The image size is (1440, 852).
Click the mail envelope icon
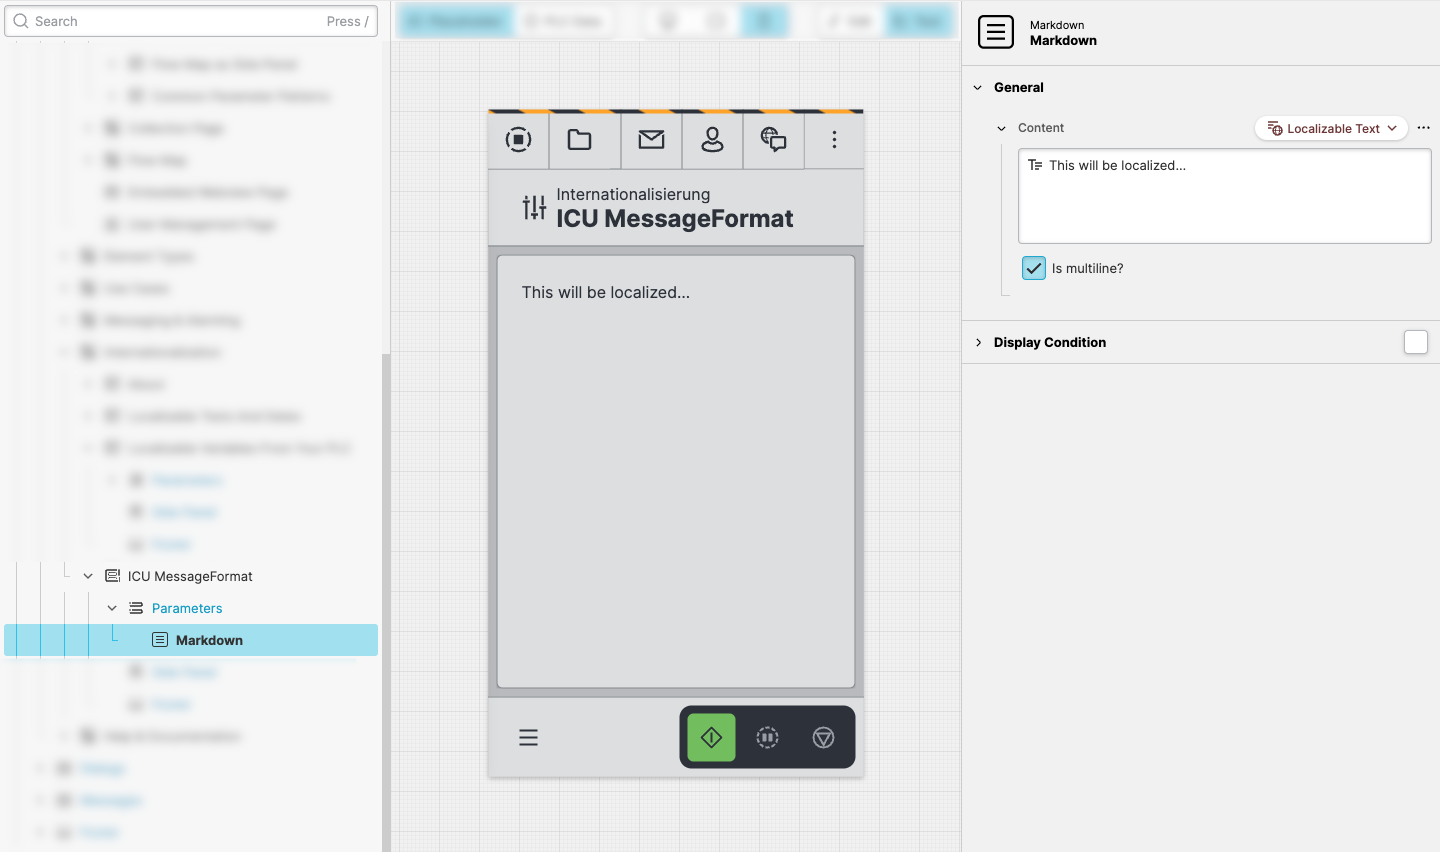(x=651, y=140)
